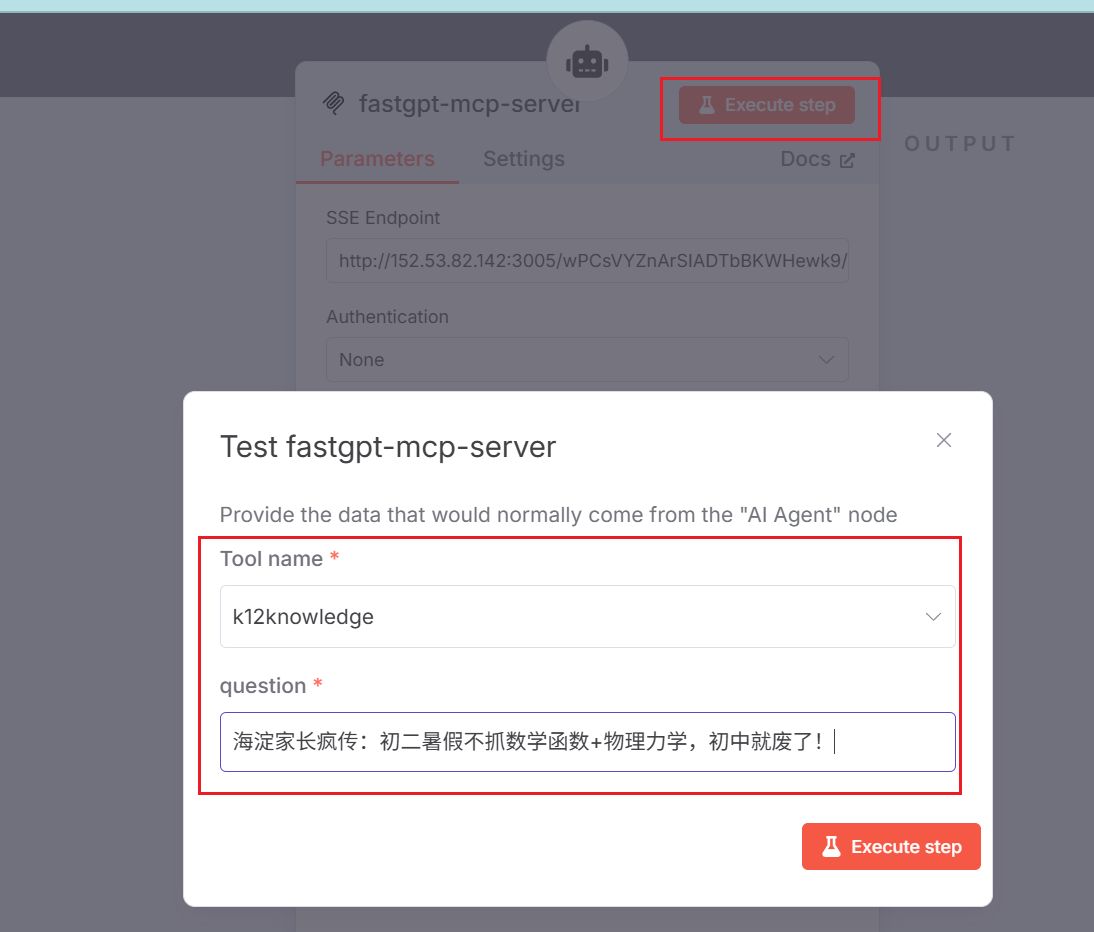1094x932 pixels.
Task: Switch to the Settings tab
Action: pyautogui.click(x=524, y=158)
